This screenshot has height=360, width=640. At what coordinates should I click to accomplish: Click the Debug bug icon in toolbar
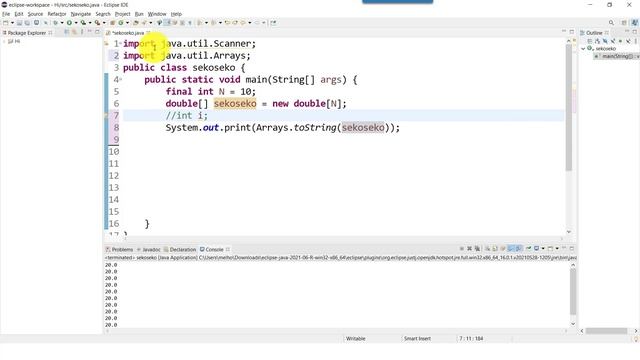point(56,23)
